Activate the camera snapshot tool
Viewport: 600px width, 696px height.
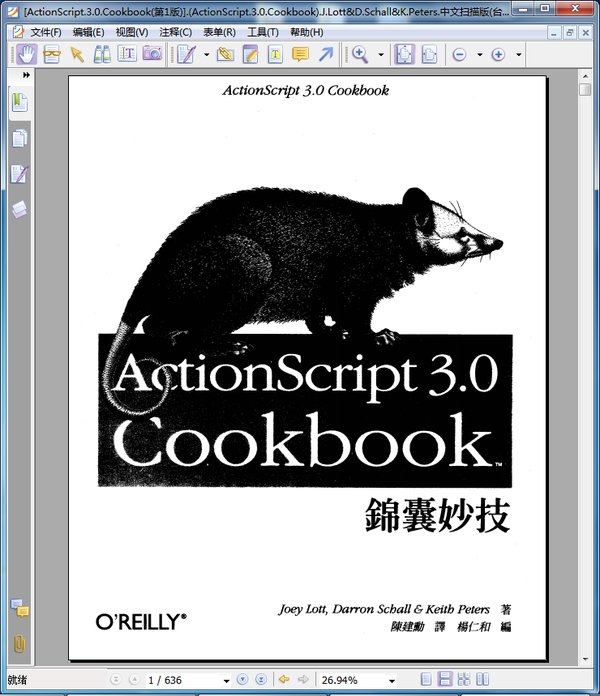click(x=152, y=54)
